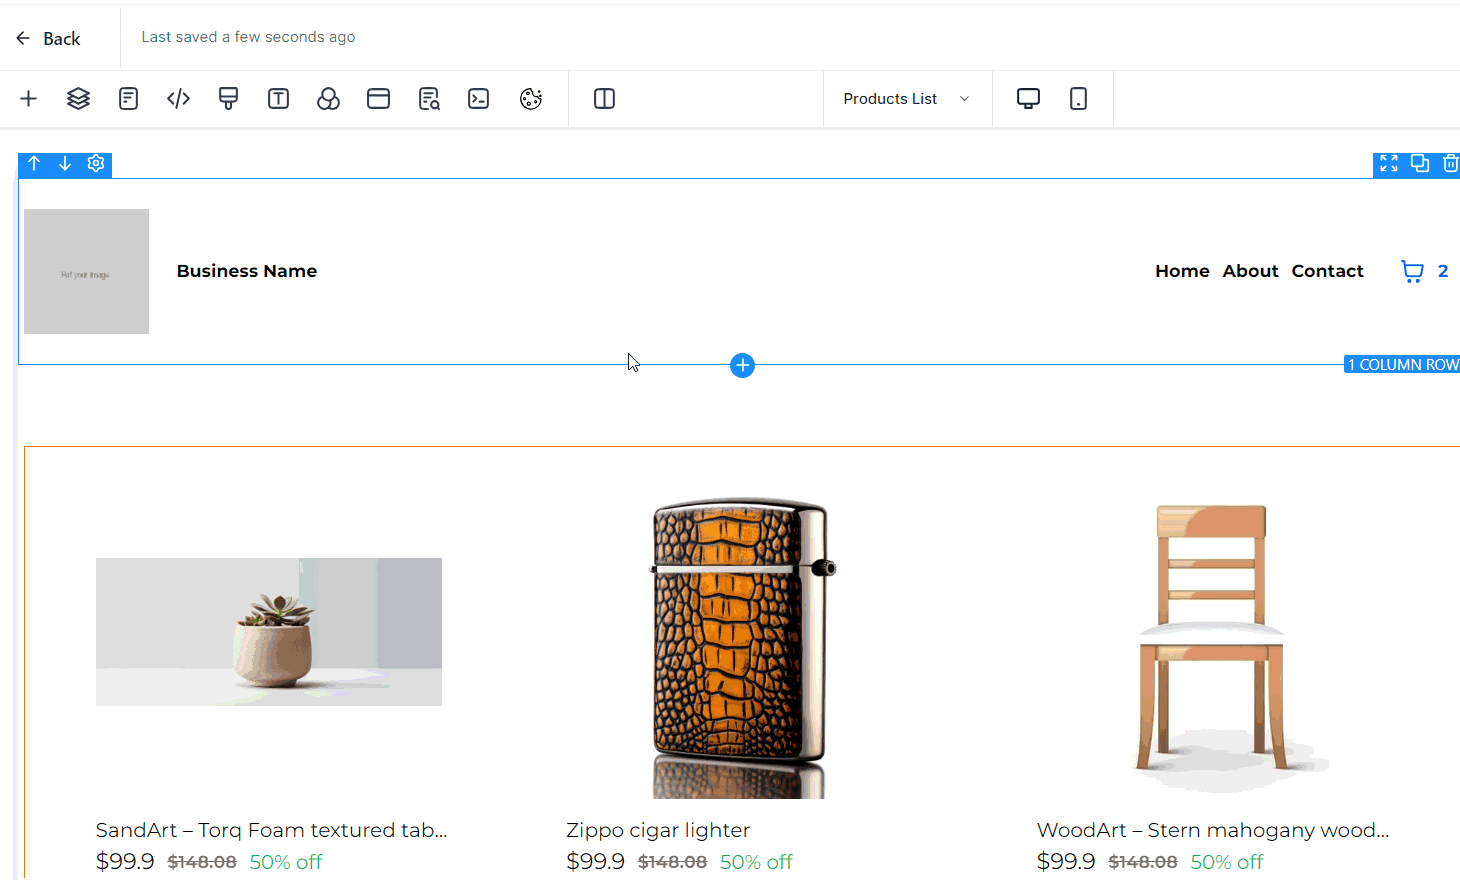Select the About navigation item

1250,271
